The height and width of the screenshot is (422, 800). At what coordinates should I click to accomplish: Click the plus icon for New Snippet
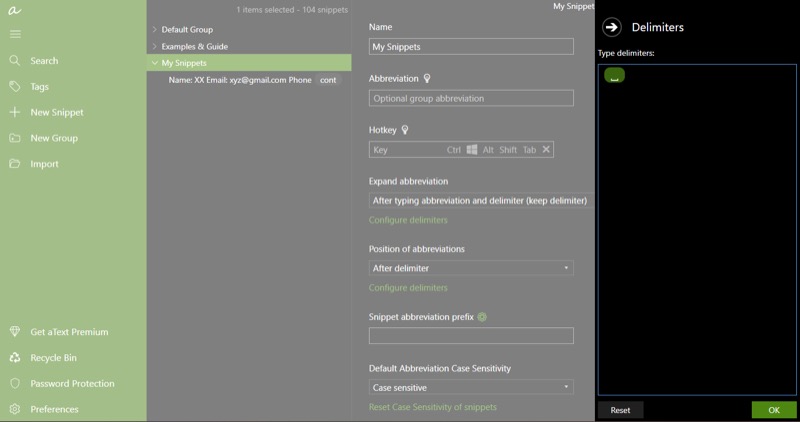15,112
